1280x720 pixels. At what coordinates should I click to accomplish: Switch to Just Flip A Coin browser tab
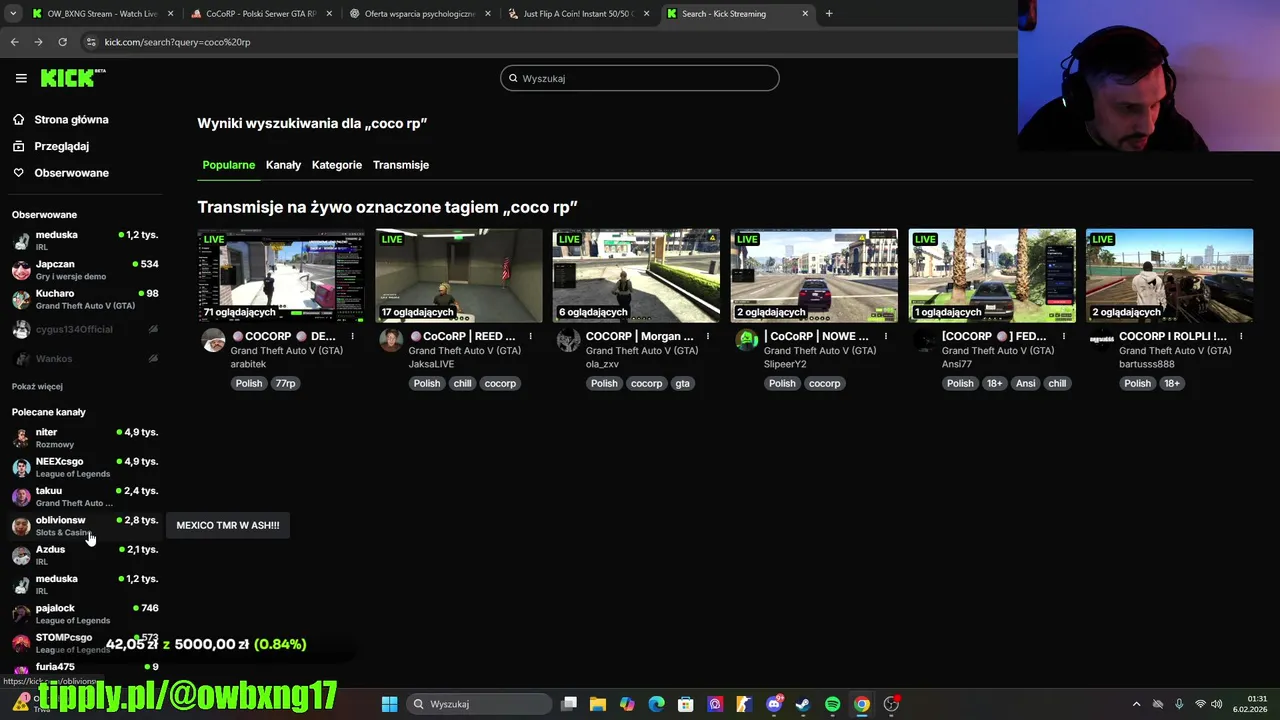(x=577, y=14)
